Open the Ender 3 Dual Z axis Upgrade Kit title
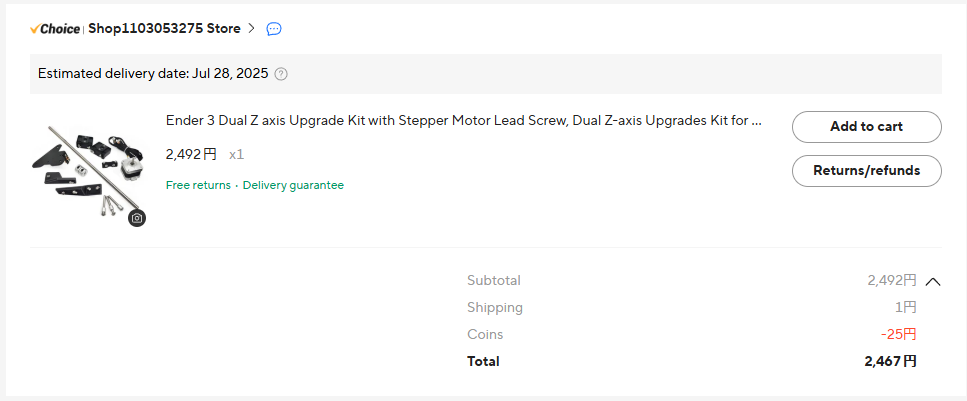This screenshot has height=401, width=967. tap(464, 121)
